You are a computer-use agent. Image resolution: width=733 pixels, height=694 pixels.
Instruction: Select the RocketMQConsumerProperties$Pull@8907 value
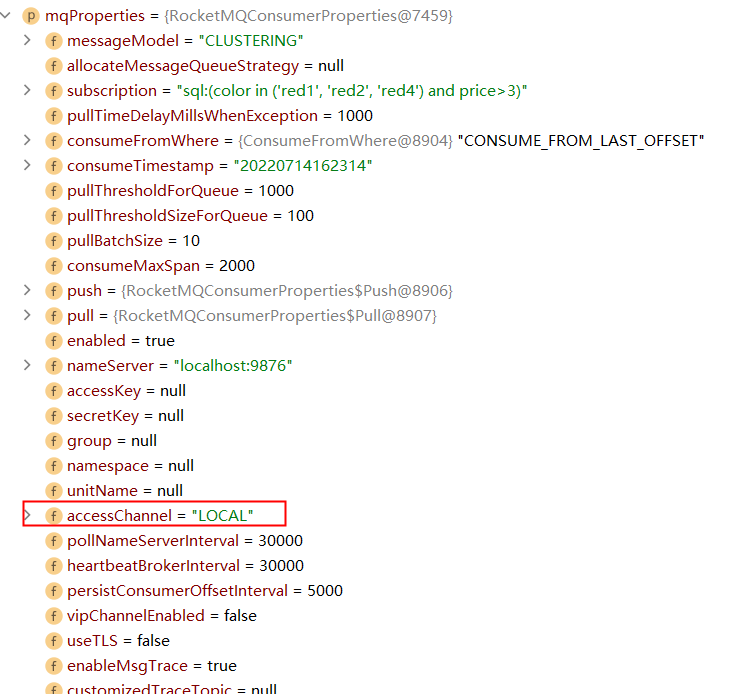(x=275, y=315)
